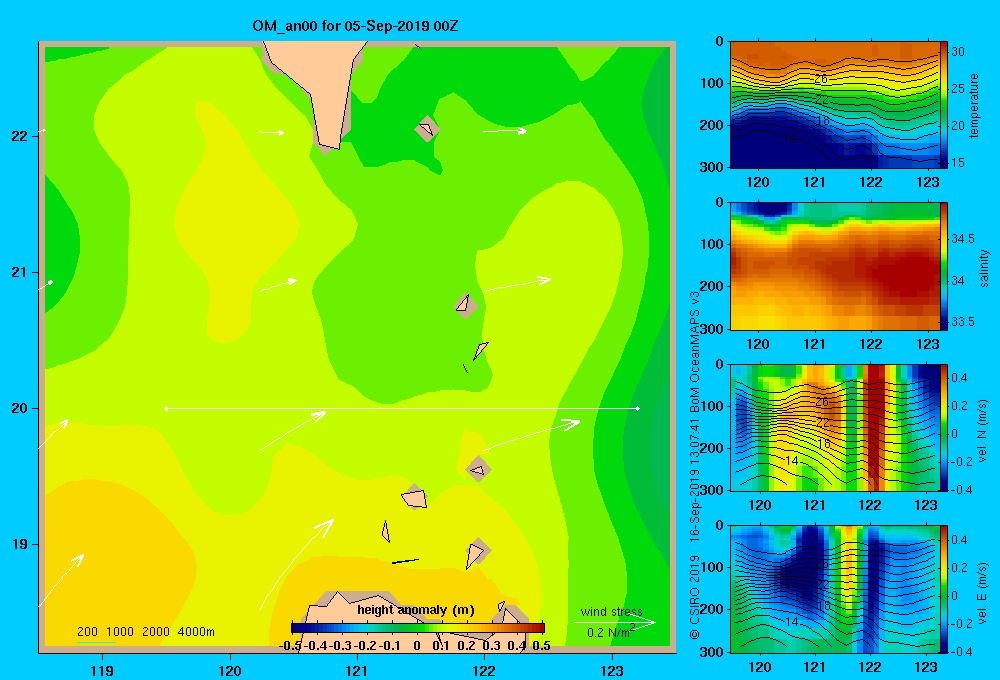
Task: Click the transect line along latitude 20
Action: click(x=402, y=408)
